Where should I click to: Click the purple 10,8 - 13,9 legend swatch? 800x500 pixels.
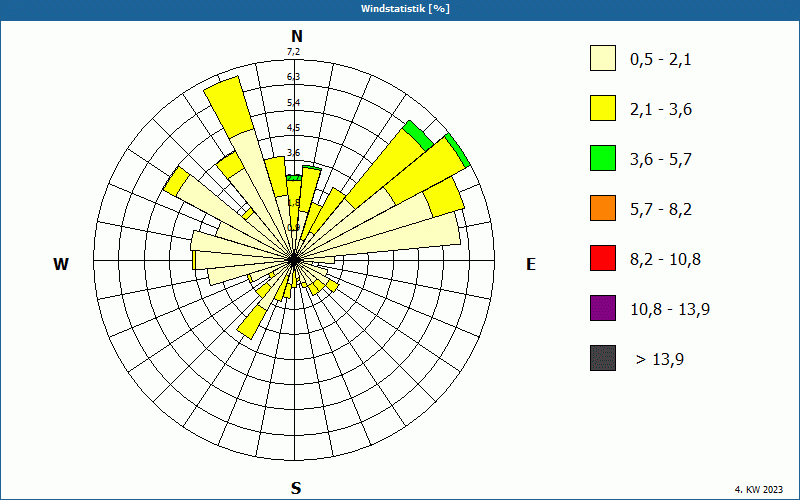603,308
